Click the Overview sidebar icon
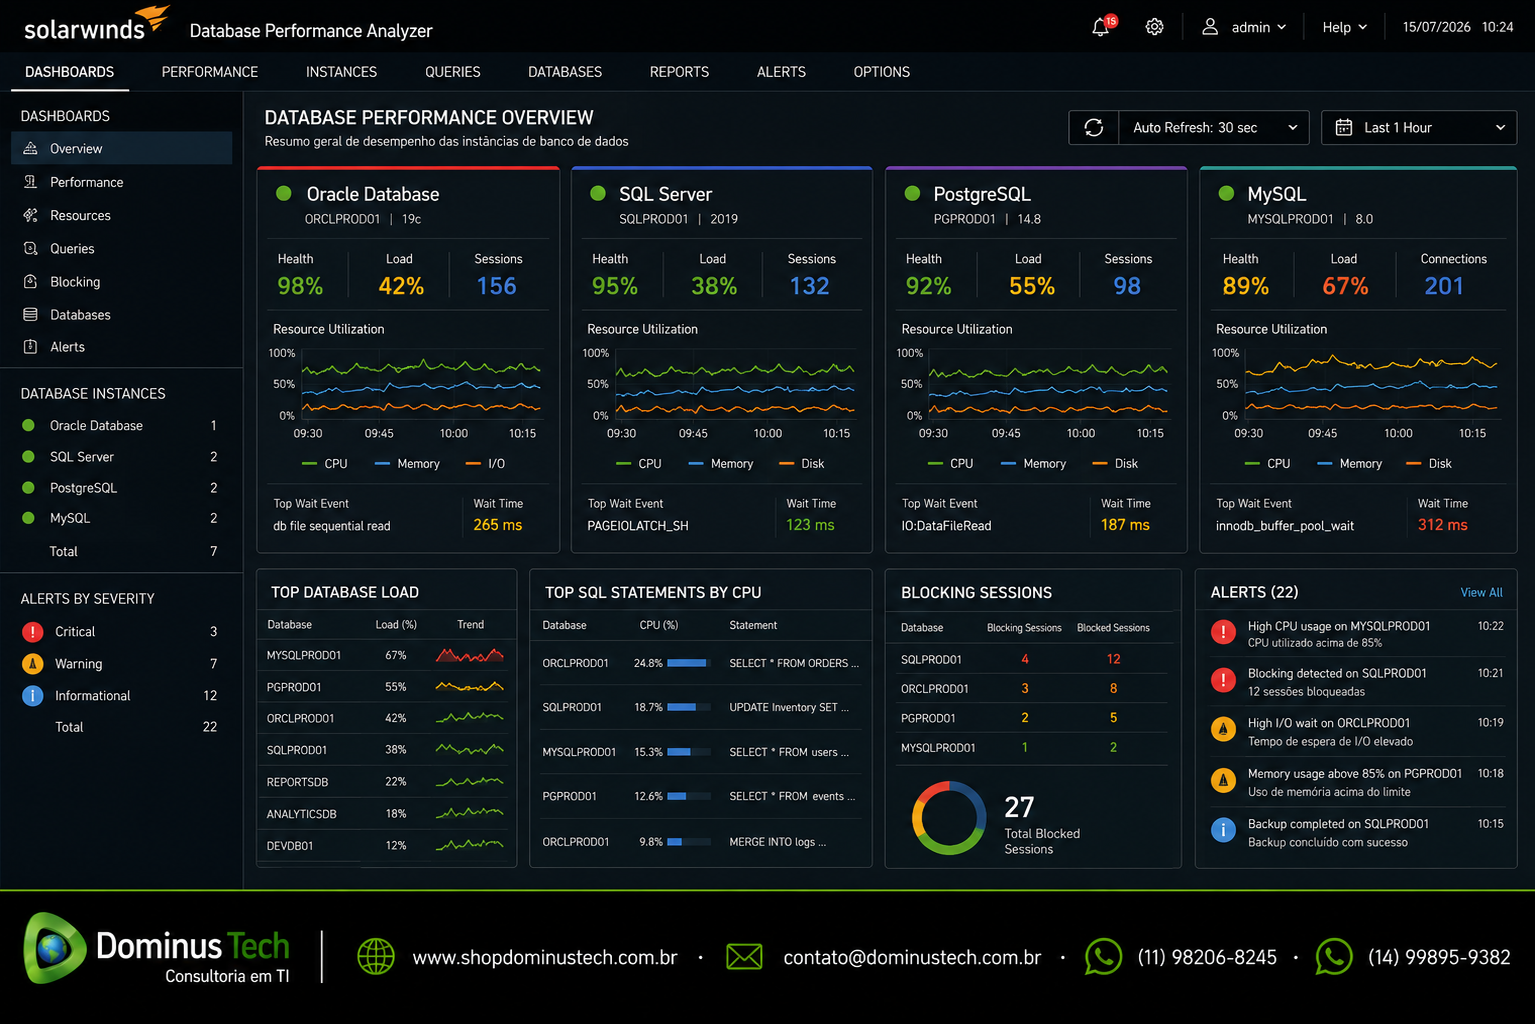Viewport: 1535px width, 1024px height. click(31, 148)
